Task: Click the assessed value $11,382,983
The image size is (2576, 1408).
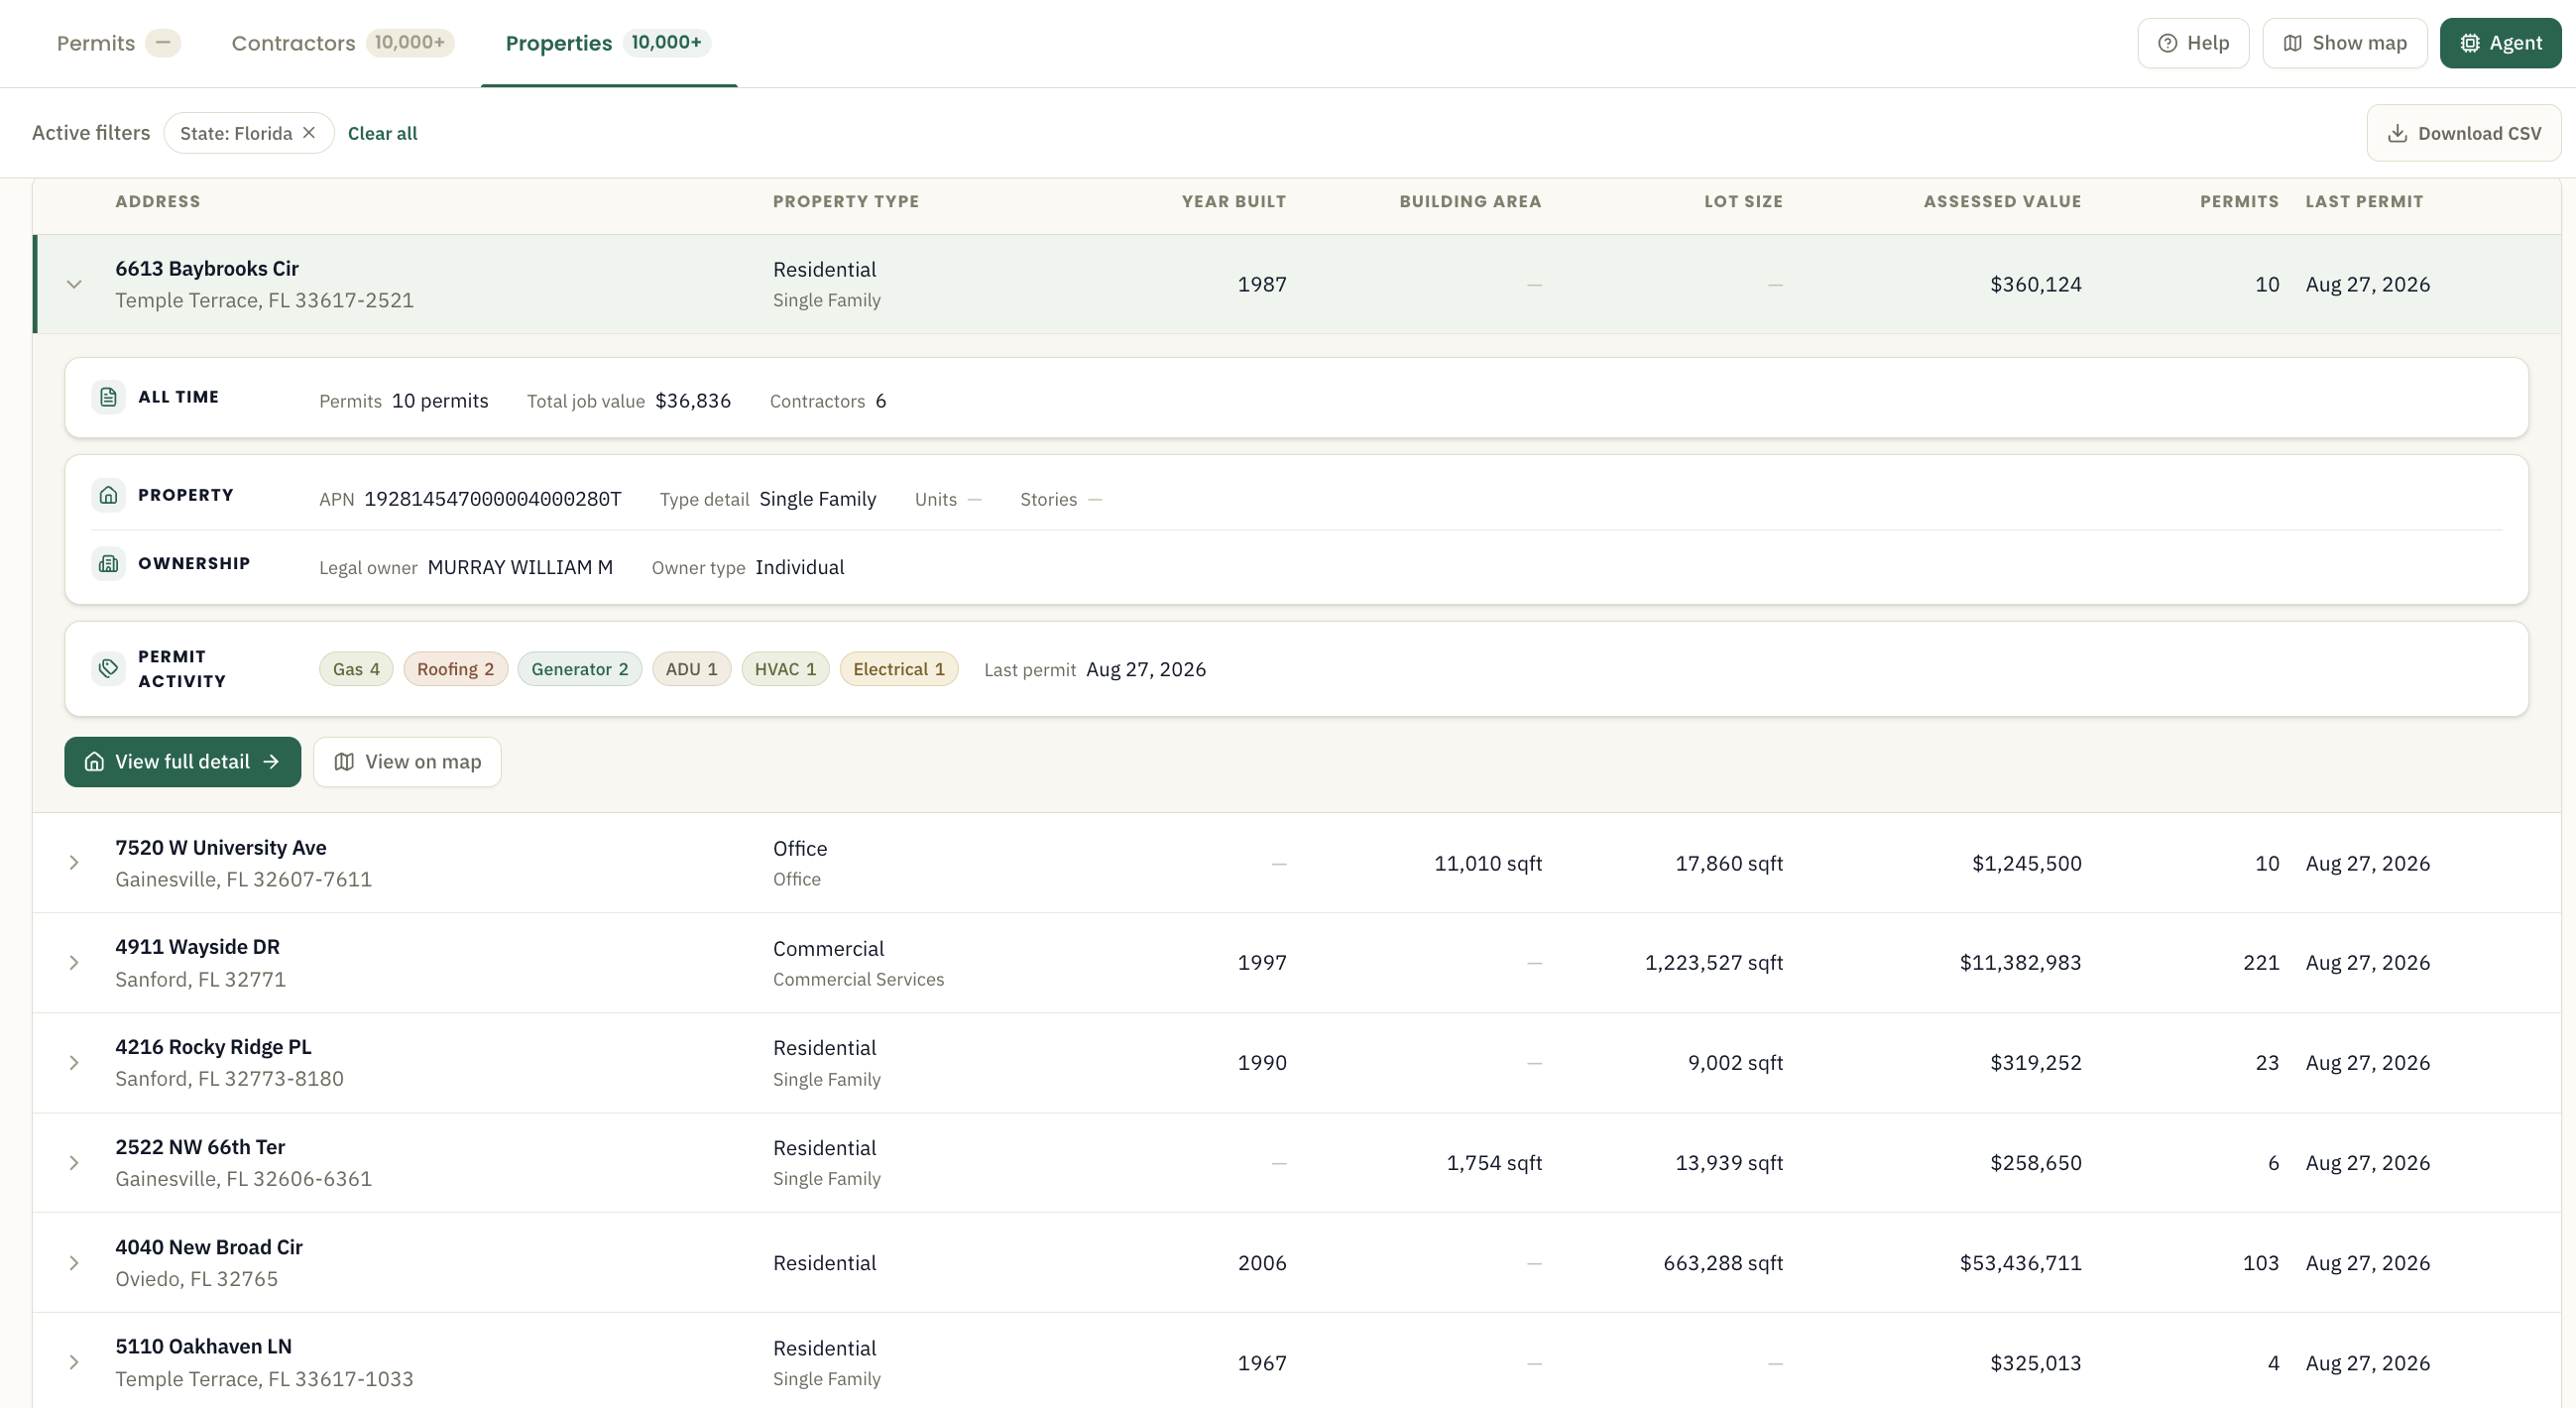Action: pyautogui.click(x=2020, y=962)
